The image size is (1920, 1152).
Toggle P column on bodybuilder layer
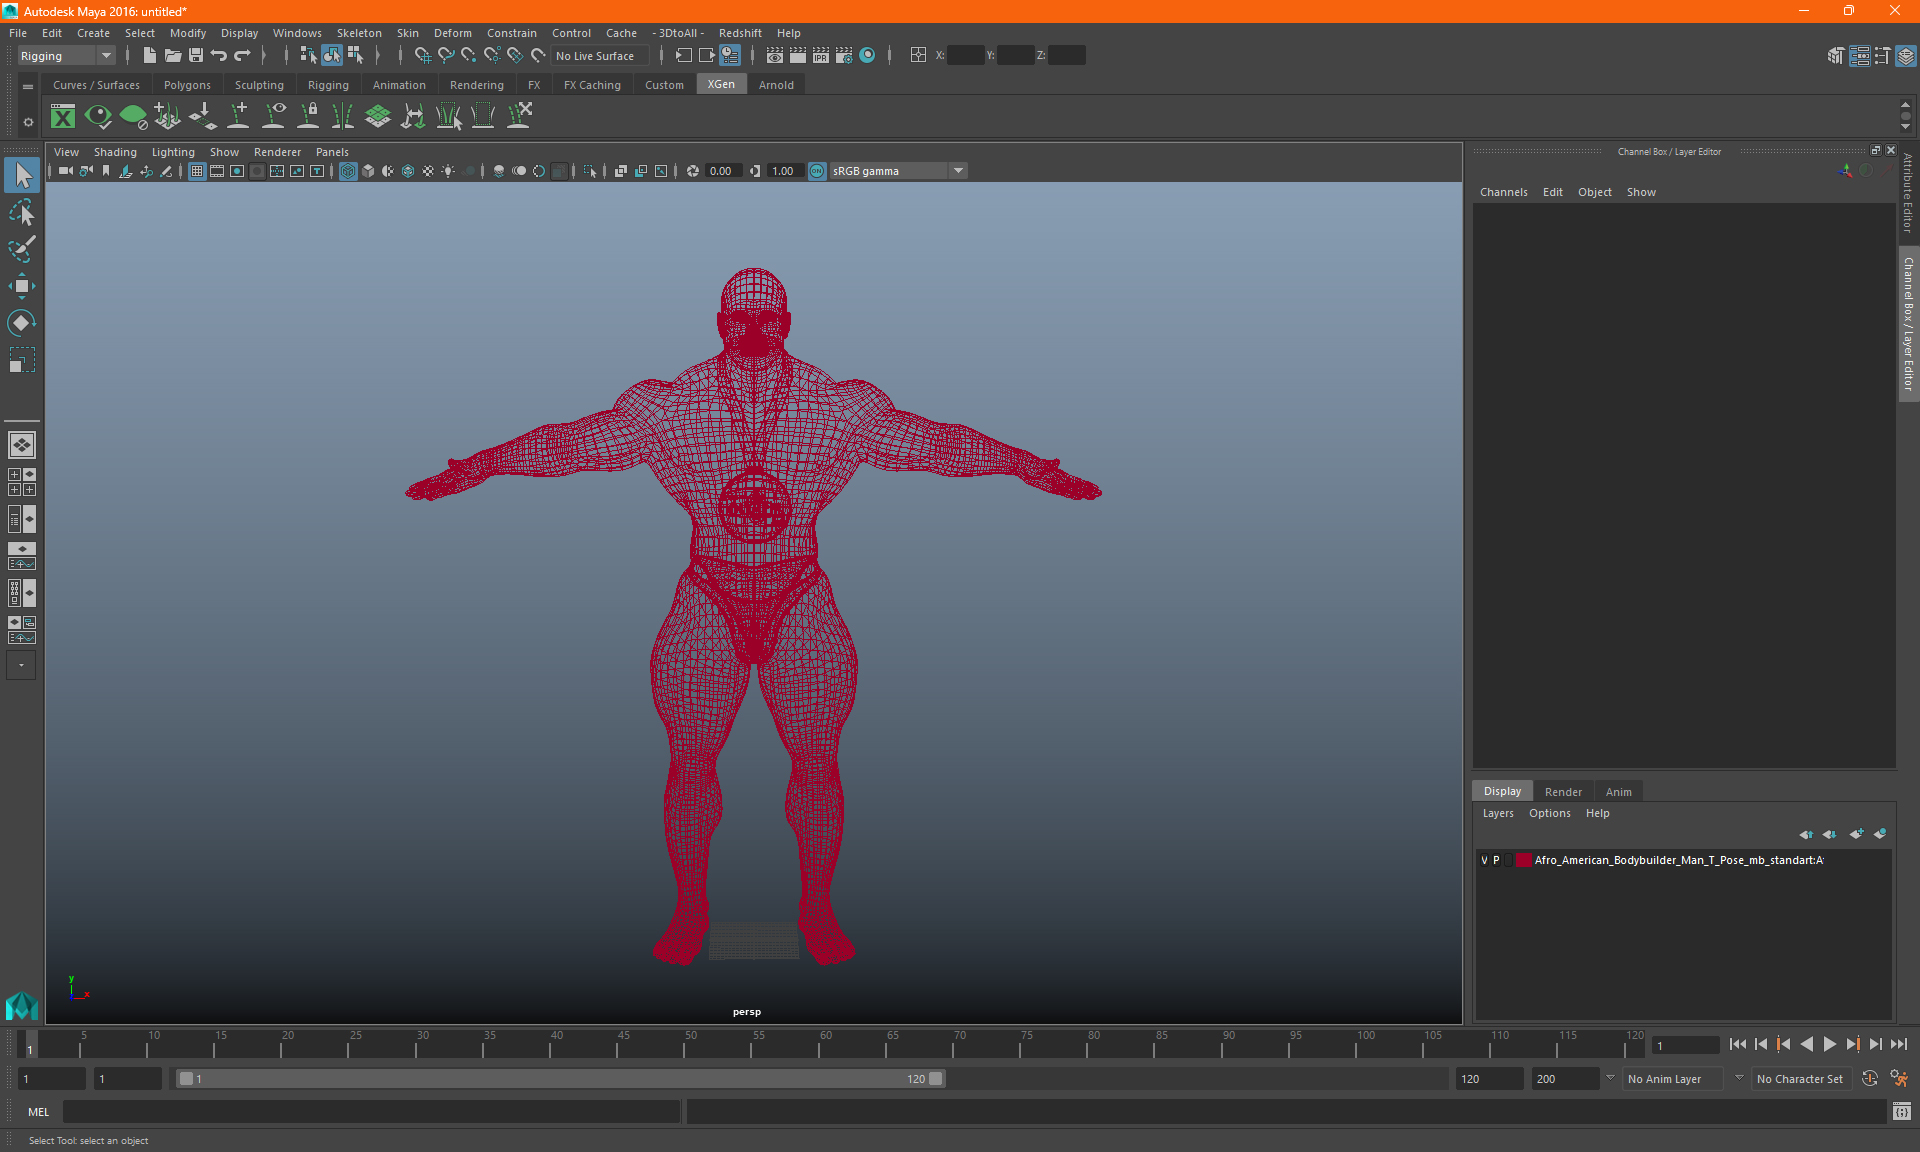1496,860
